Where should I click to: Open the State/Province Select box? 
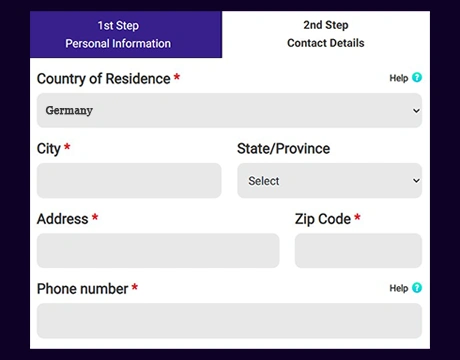click(330, 180)
